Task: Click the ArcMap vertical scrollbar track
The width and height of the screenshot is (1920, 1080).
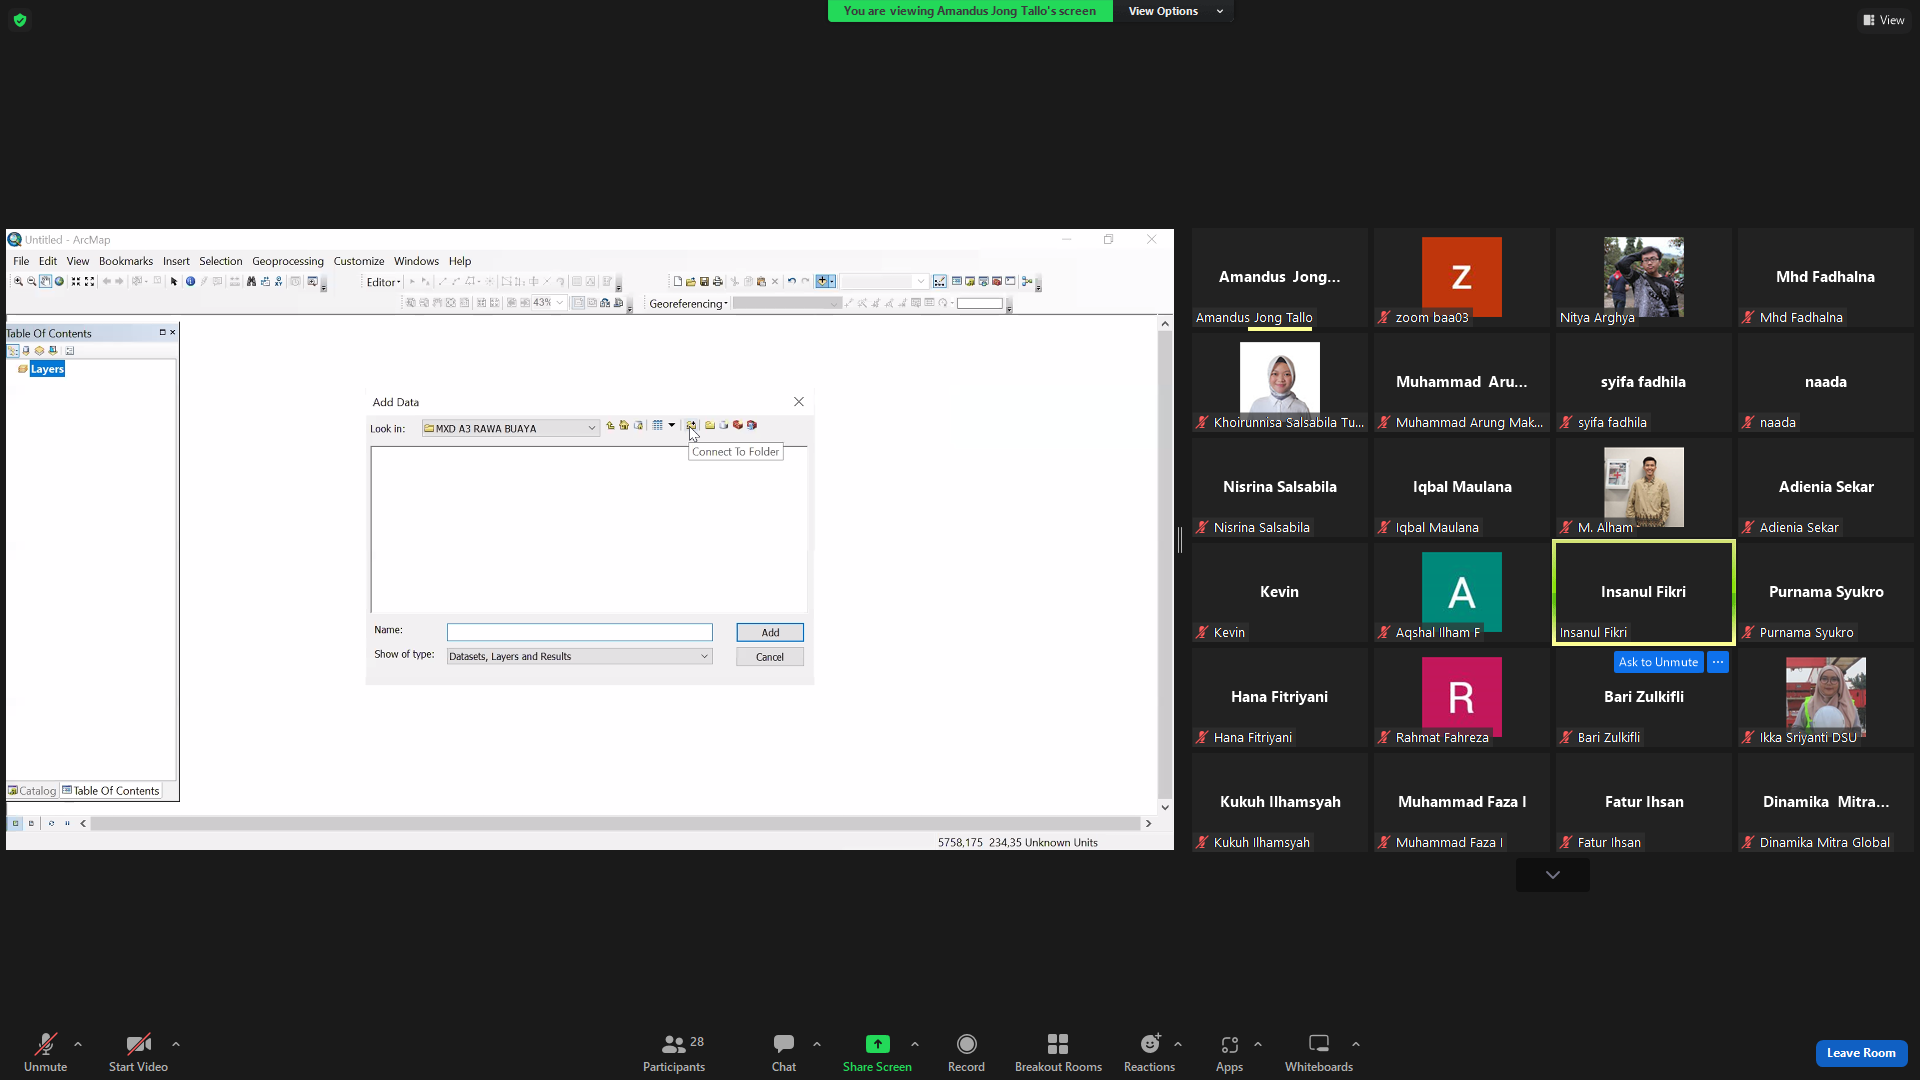Action: [1165, 565]
